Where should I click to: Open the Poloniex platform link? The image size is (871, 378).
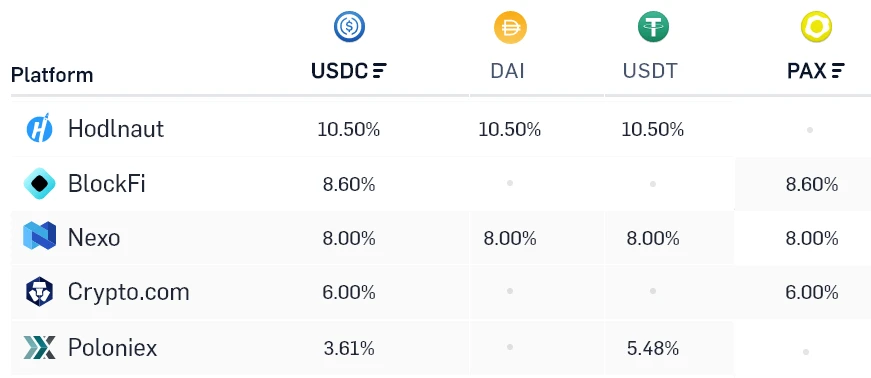pyautogui.click(x=112, y=348)
